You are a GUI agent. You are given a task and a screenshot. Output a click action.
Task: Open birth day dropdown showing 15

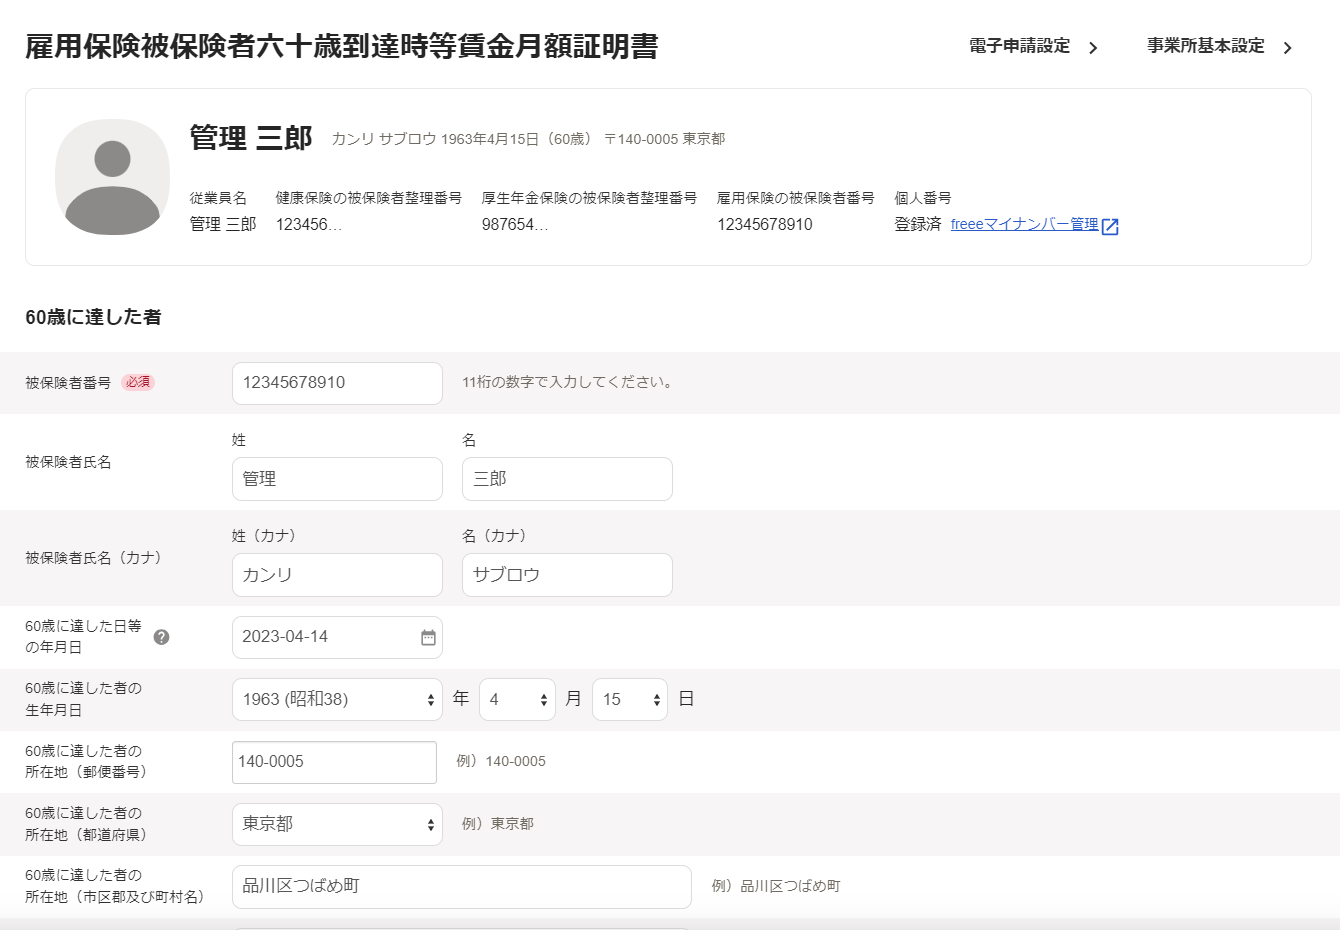pyautogui.click(x=630, y=699)
